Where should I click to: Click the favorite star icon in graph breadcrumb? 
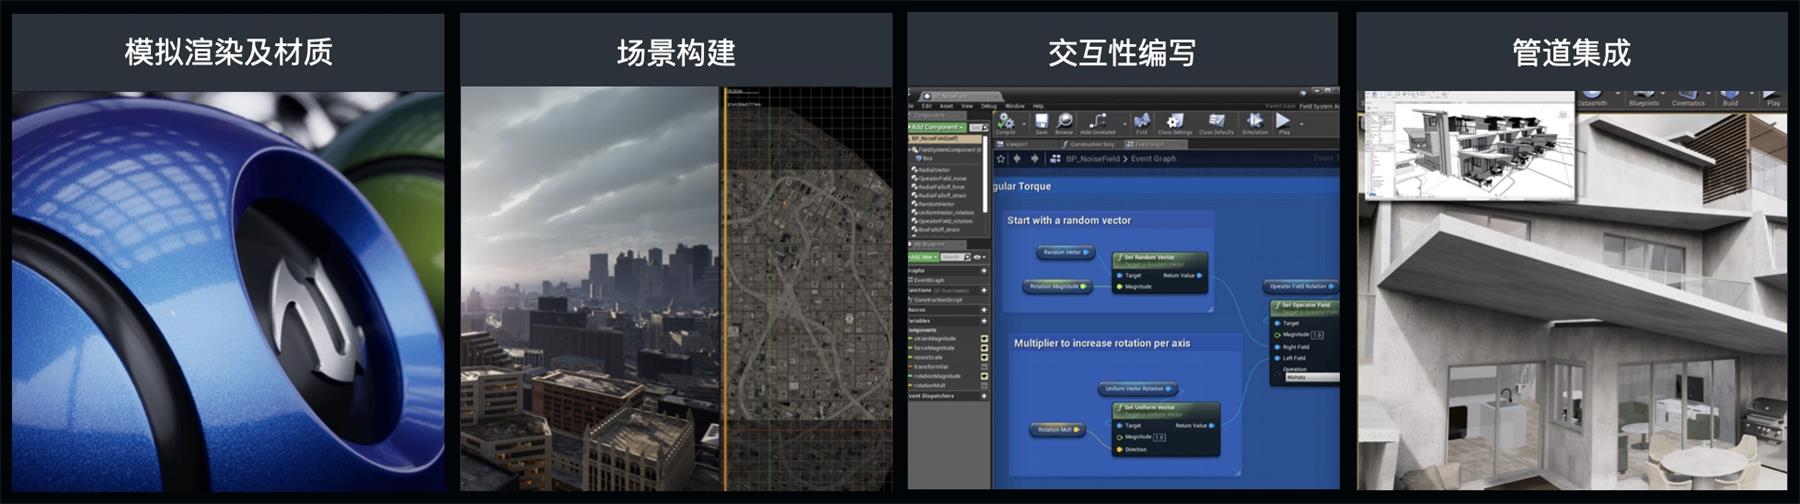click(x=1001, y=158)
